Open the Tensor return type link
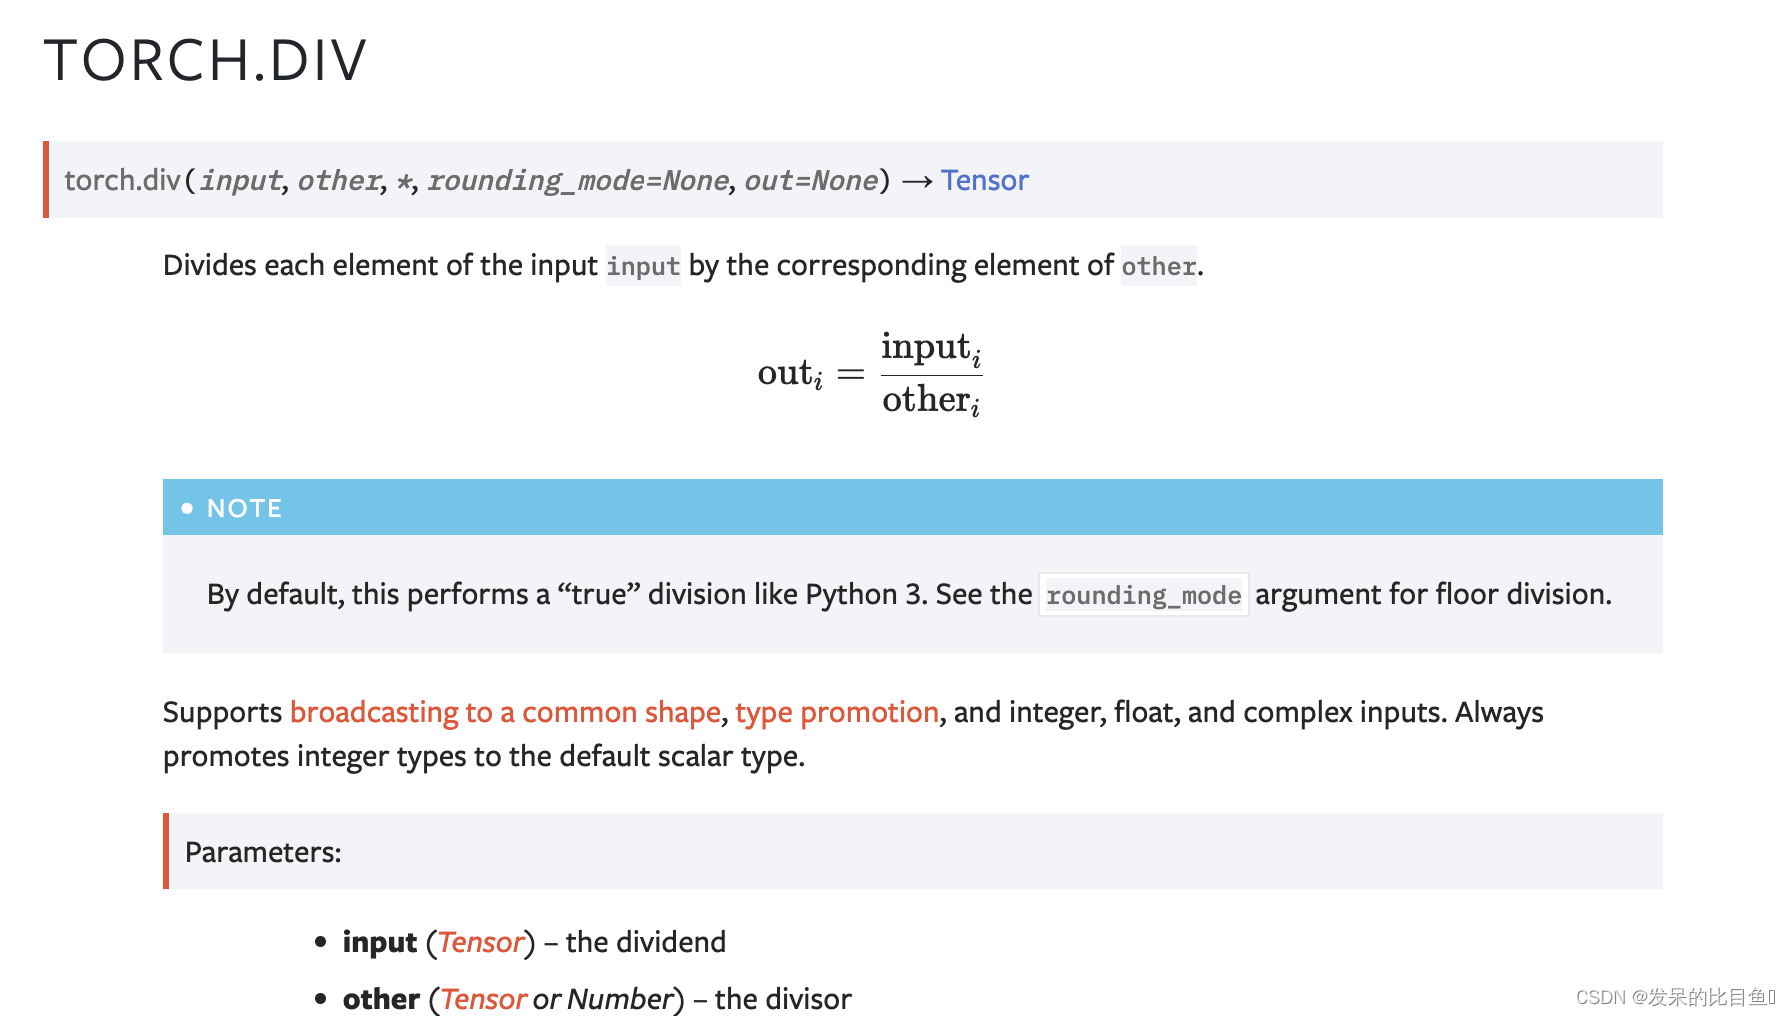Viewport: 1790px width, 1016px height. click(x=984, y=180)
